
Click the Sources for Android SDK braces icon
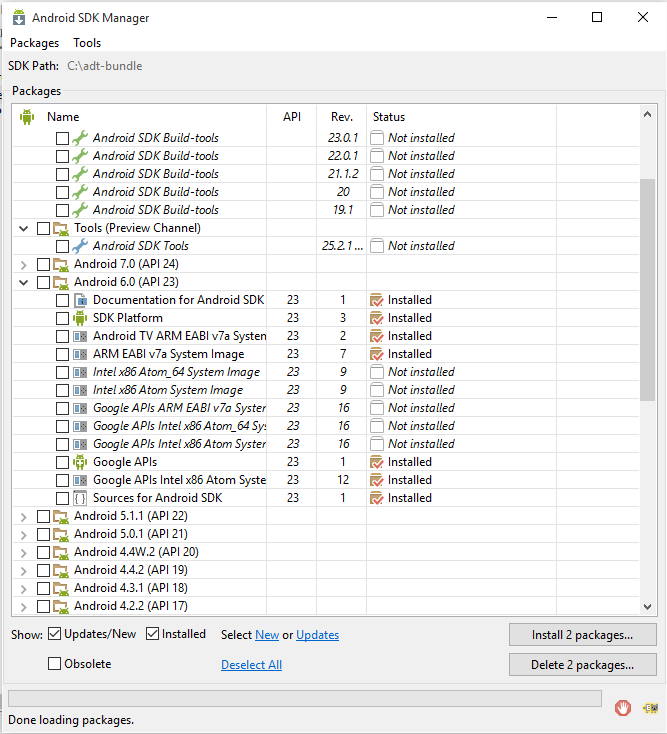[x=80, y=499]
